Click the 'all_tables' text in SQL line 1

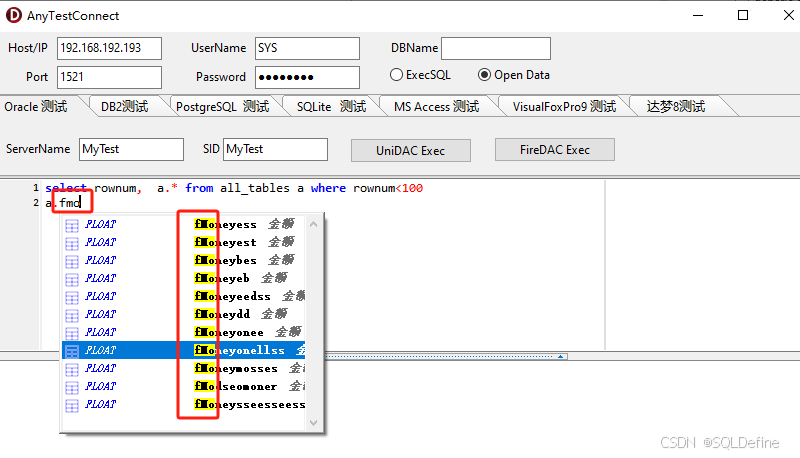[x=255, y=188]
